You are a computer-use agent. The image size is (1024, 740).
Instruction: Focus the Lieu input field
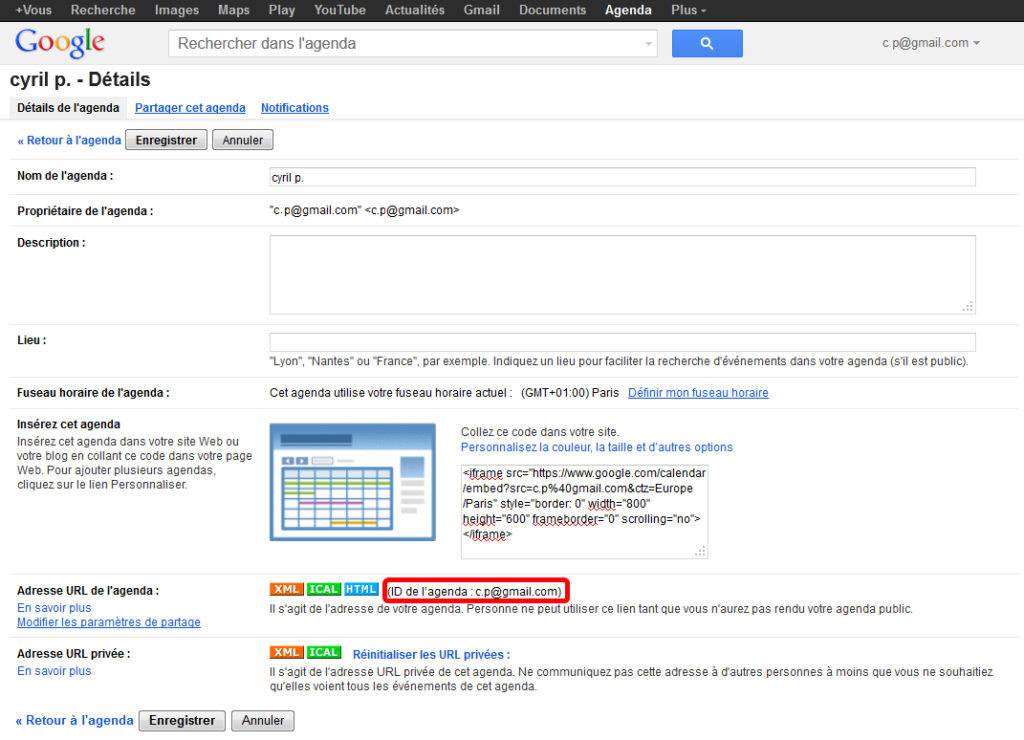click(x=622, y=342)
